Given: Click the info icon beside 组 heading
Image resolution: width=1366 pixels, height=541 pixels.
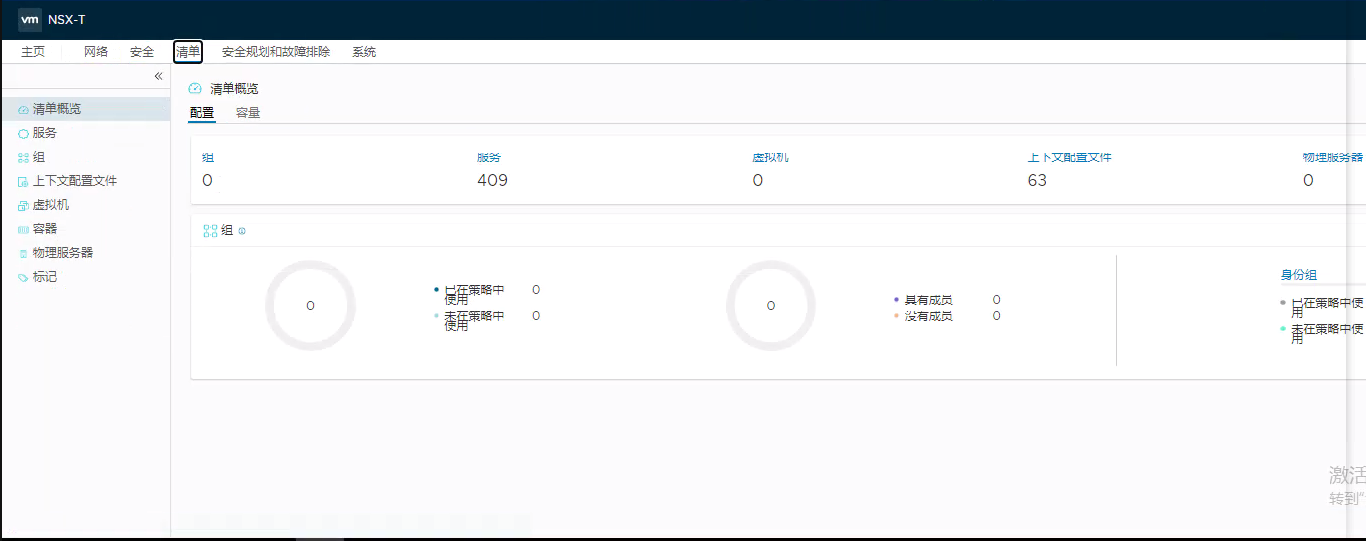Looking at the screenshot, I should (x=242, y=231).
